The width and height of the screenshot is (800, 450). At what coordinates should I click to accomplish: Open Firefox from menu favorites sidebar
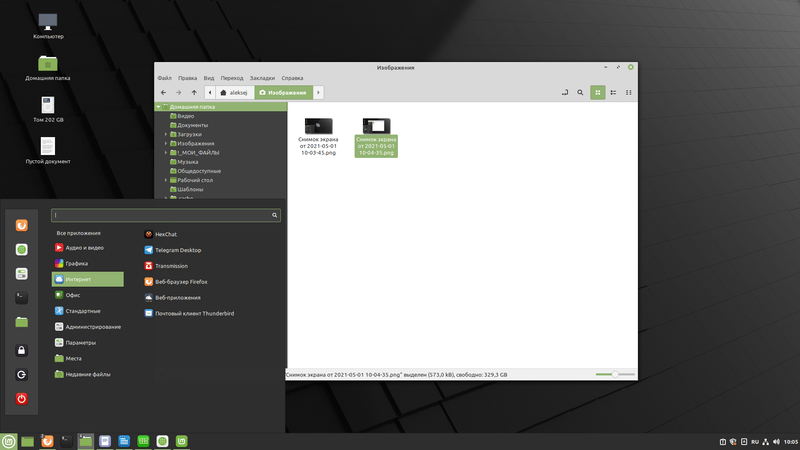tap(21, 225)
